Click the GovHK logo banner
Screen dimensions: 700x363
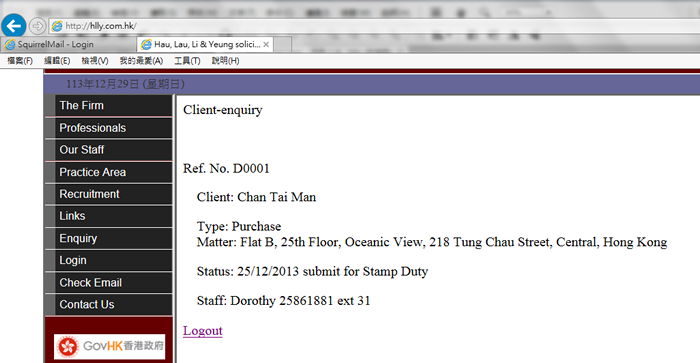(109, 346)
